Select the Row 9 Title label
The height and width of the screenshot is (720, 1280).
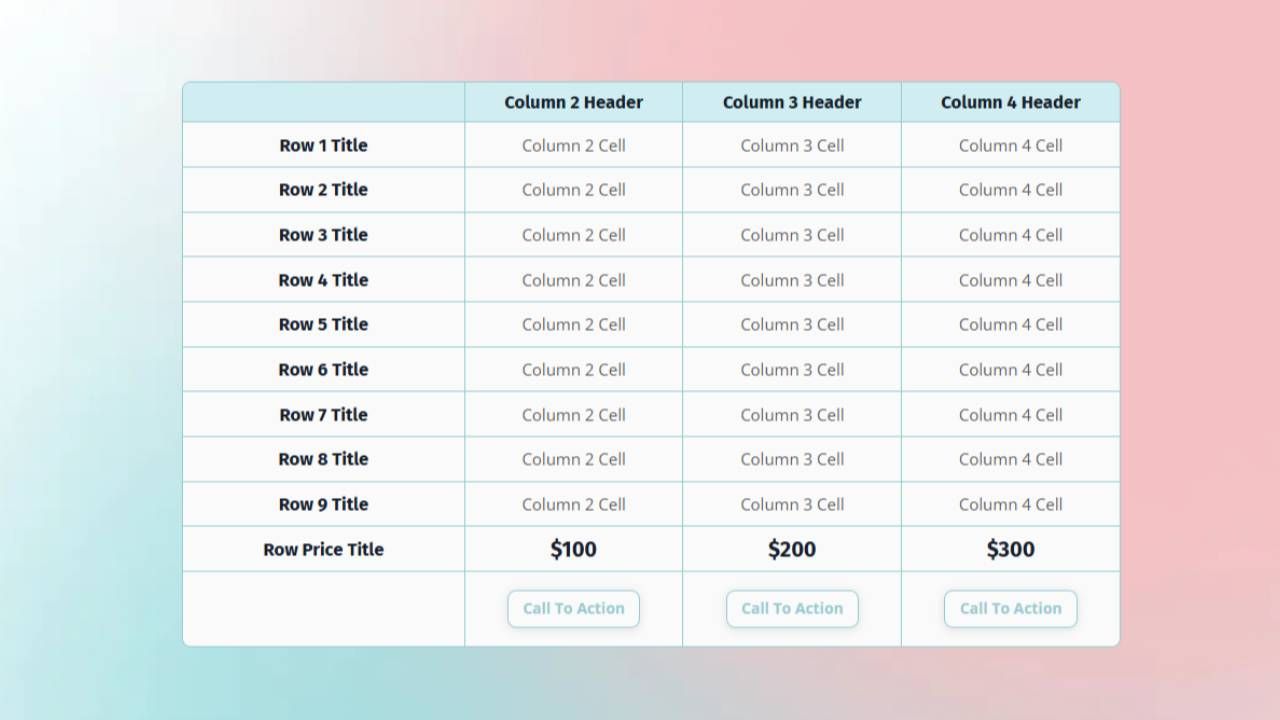[x=323, y=504]
